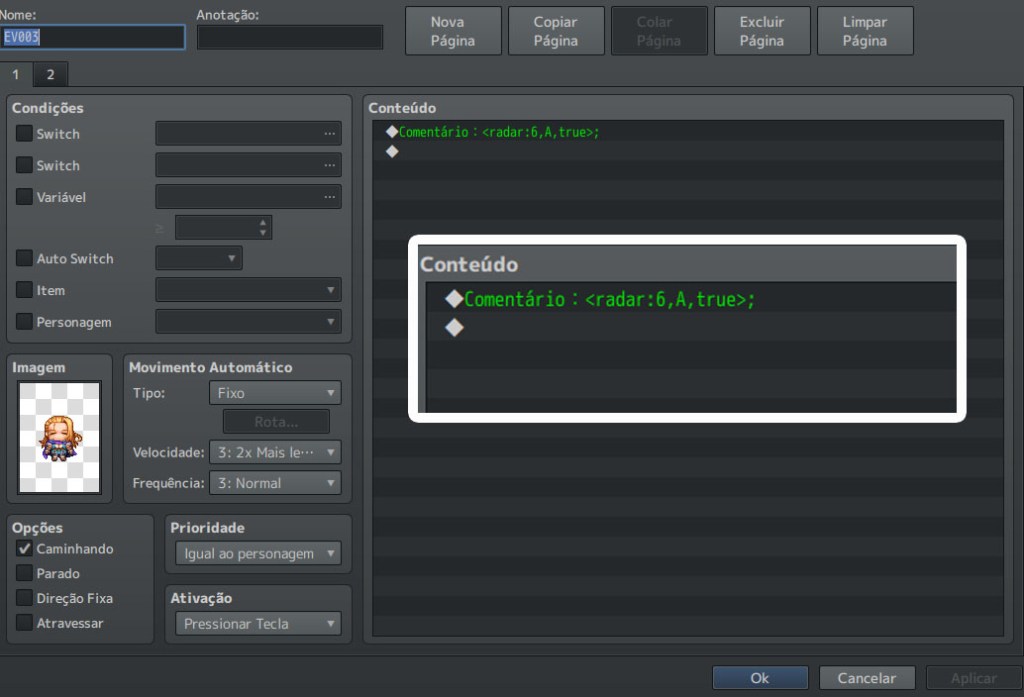
Task: Open the Tipo movement dropdown showing Fixo
Action: [x=275, y=393]
